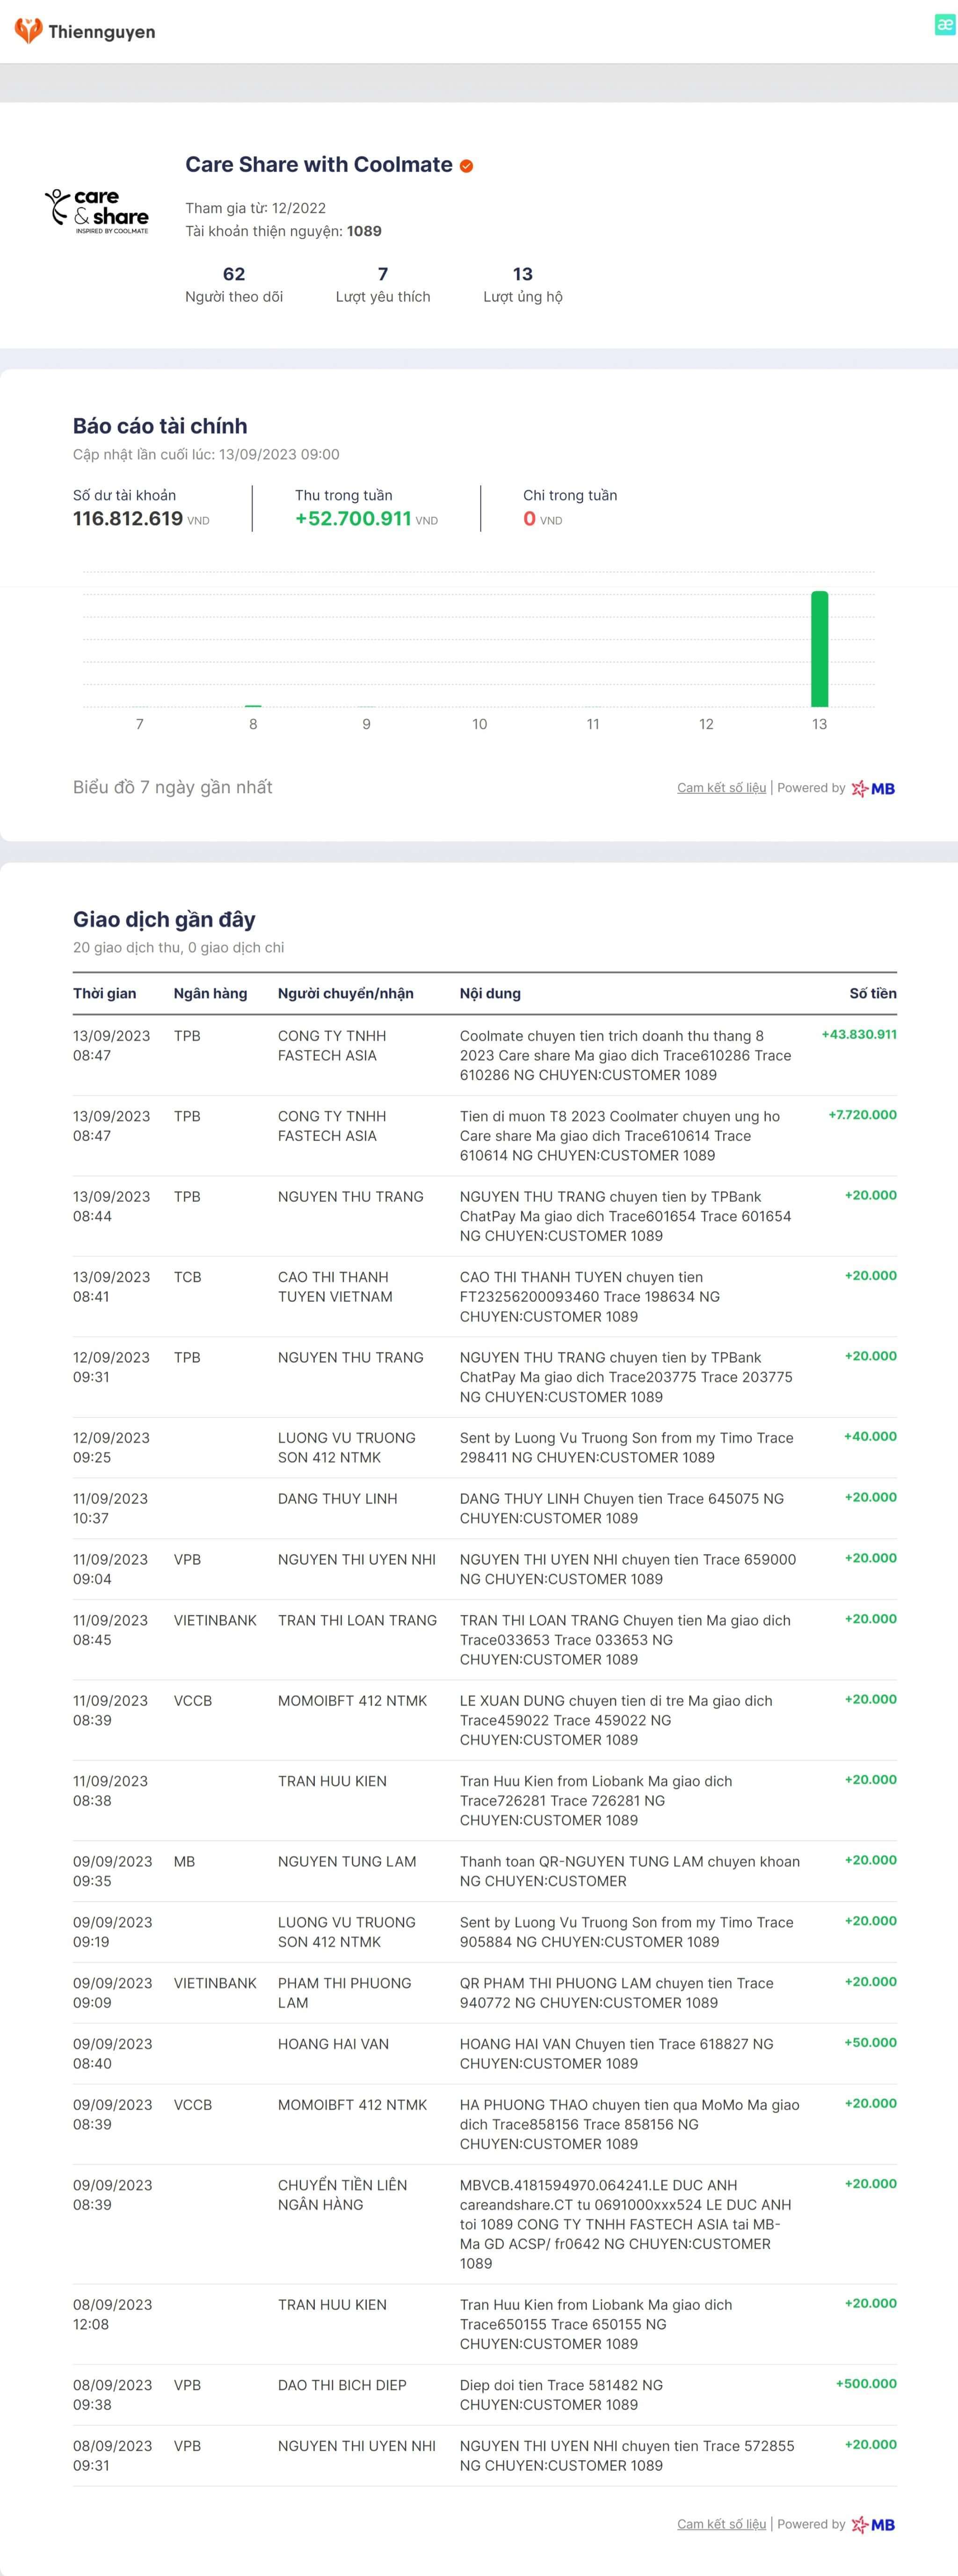Click the 'Số tiền' column header
This screenshot has height=2576, width=958.
[x=873, y=993]
